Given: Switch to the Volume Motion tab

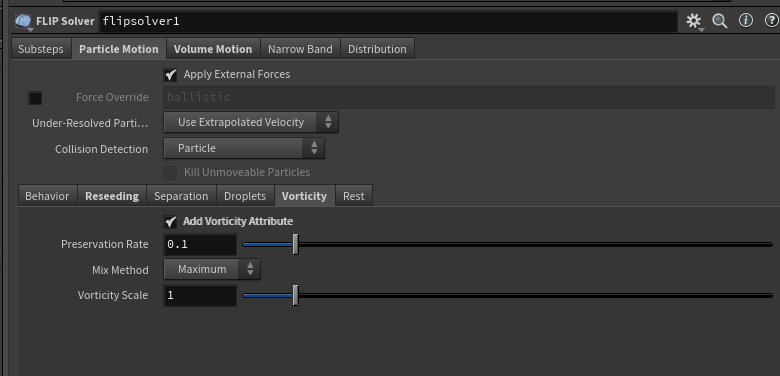Looking at the screenshot, I should pyautogui.click(x=213, y=49).
